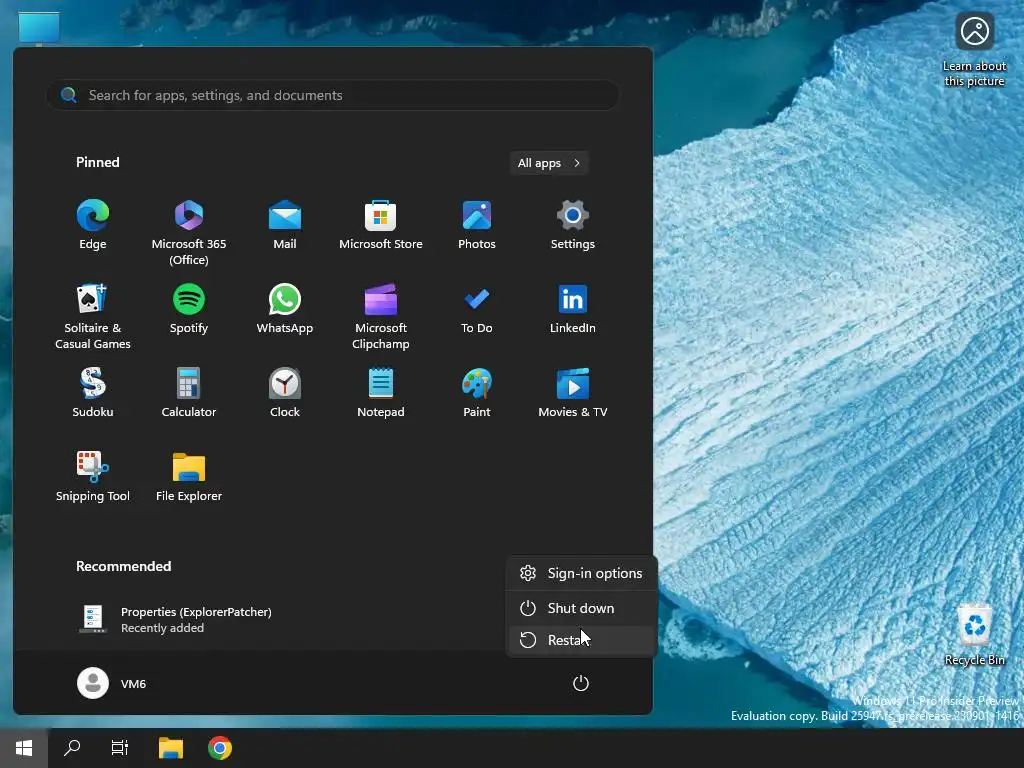1024x768 pixels.
Task: Click the Start menu search field
Action: pos(332,95)
